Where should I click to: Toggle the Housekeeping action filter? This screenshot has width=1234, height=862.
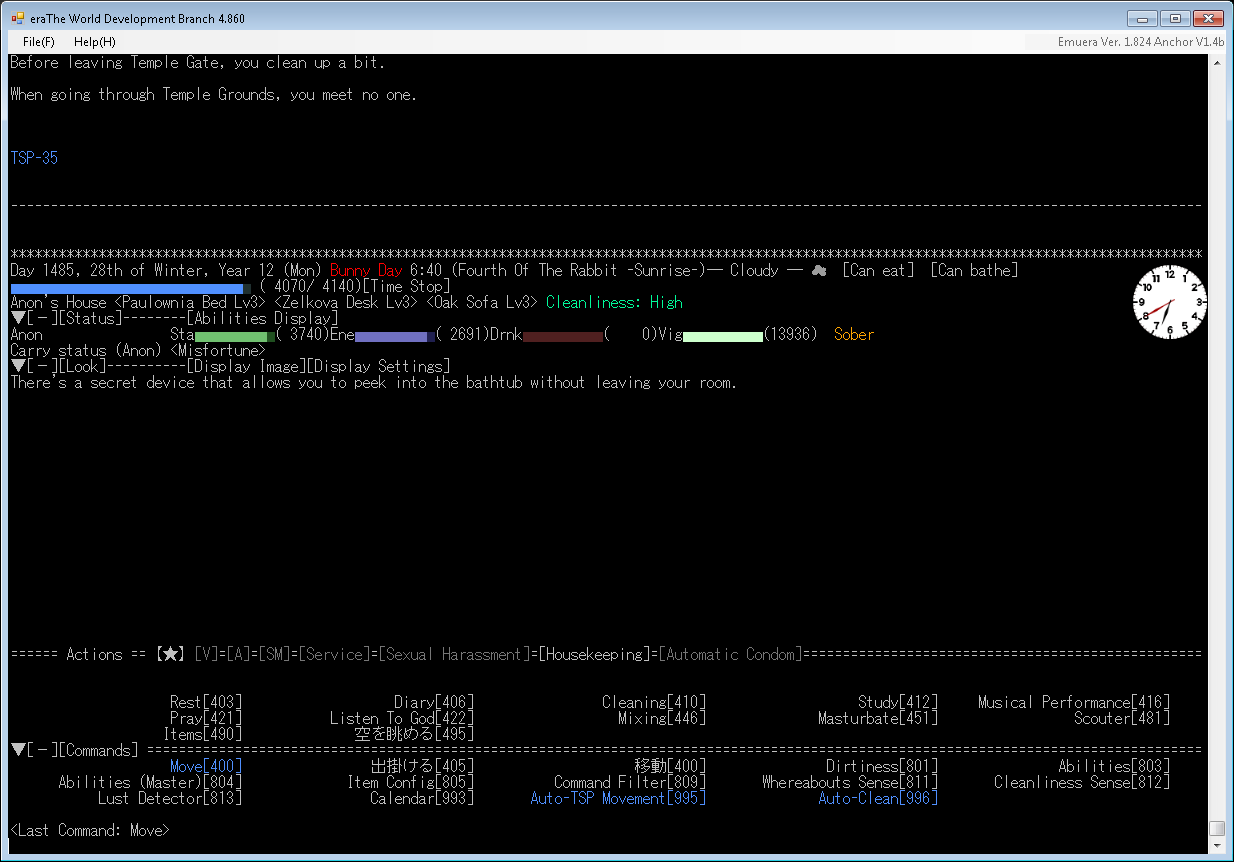[x=594, y=654]
